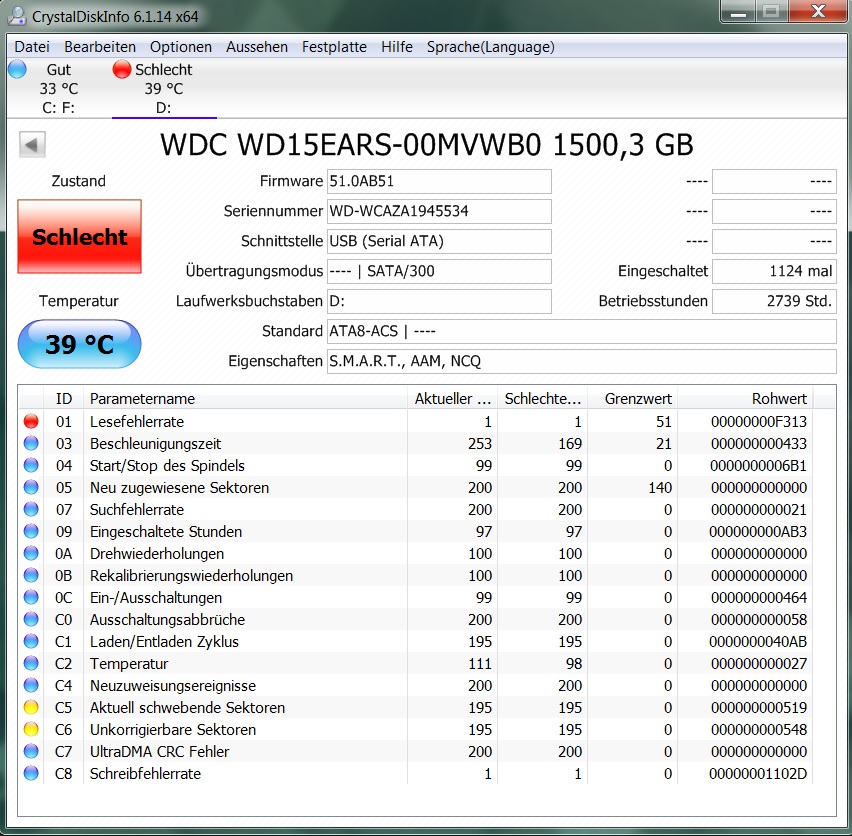852x836 pixels.
Task: Click the Aktueller column header
Action: 452,399
